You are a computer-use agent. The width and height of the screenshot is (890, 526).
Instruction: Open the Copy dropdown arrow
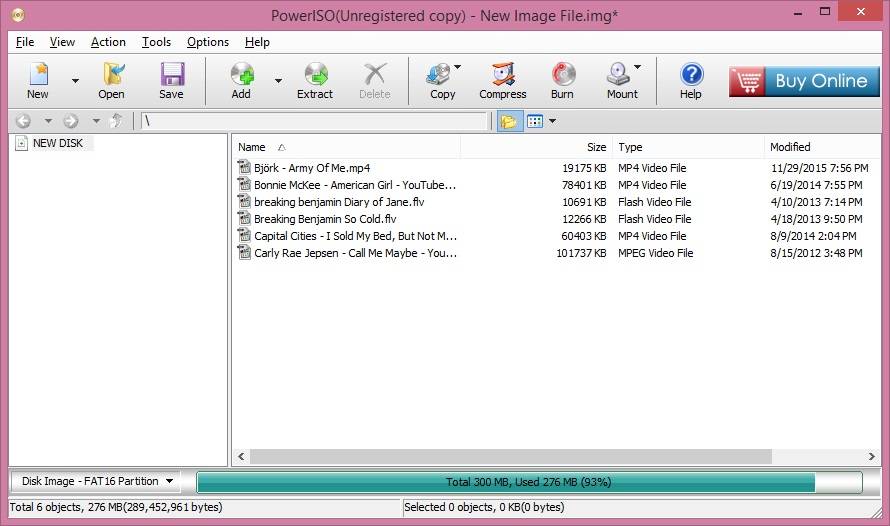[457, 67]
